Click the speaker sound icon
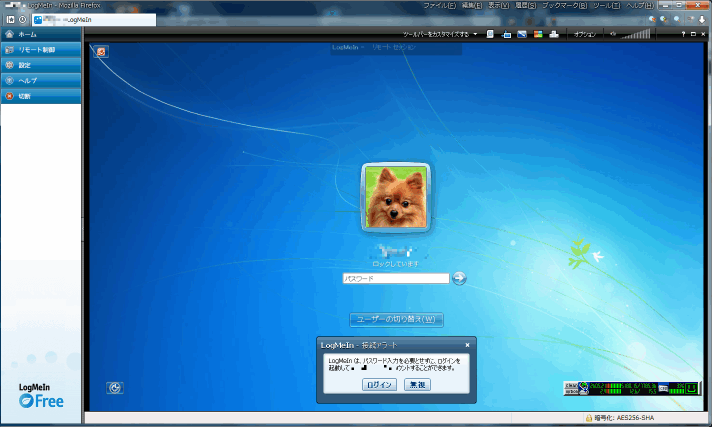 pos(613,34)
